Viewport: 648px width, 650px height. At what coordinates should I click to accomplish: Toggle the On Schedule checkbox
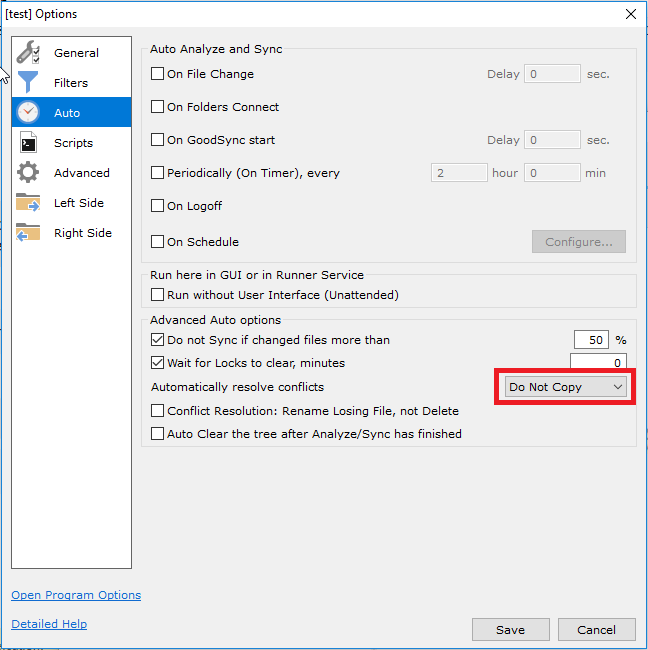click(x=157, y=242)
